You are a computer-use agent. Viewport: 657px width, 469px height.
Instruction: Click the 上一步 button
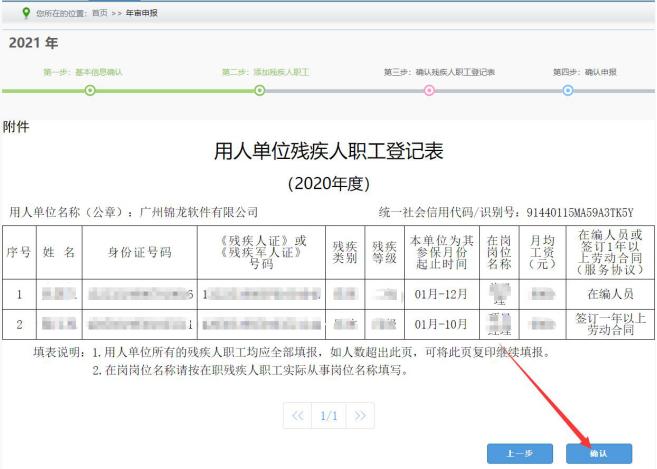coord(520,453)
